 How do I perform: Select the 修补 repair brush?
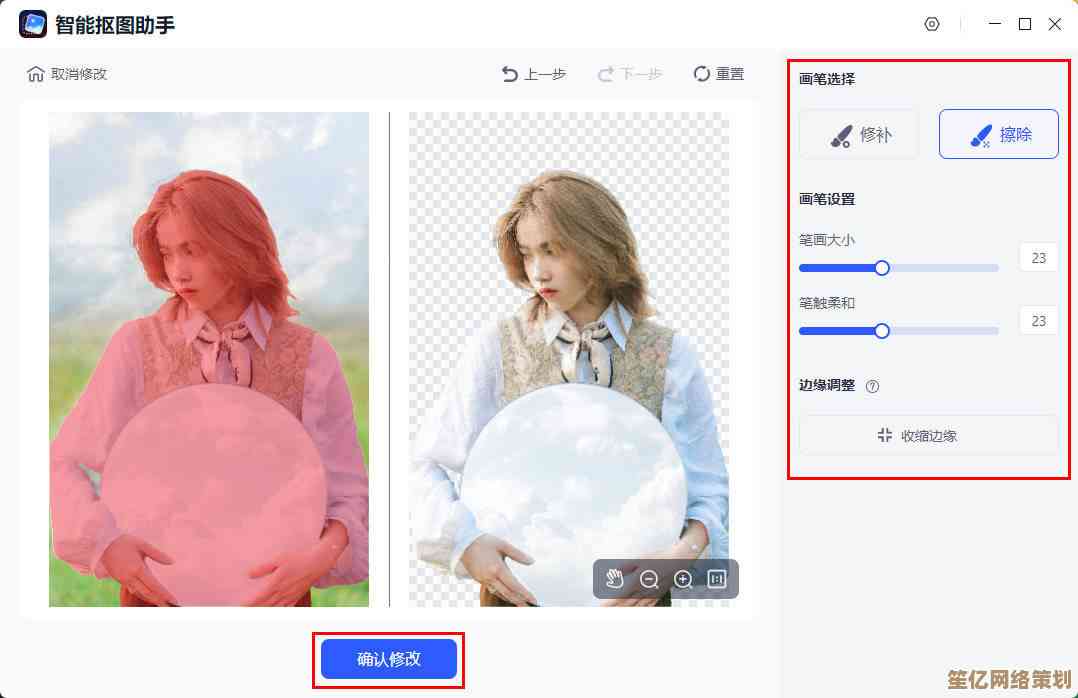[x=859, y=134]
